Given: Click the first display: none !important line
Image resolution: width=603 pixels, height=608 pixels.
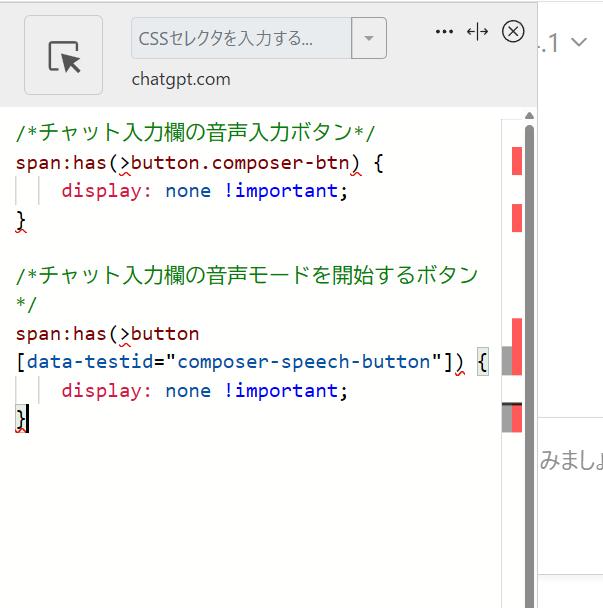Looking at the screenshot, I should tap(204, 191).
